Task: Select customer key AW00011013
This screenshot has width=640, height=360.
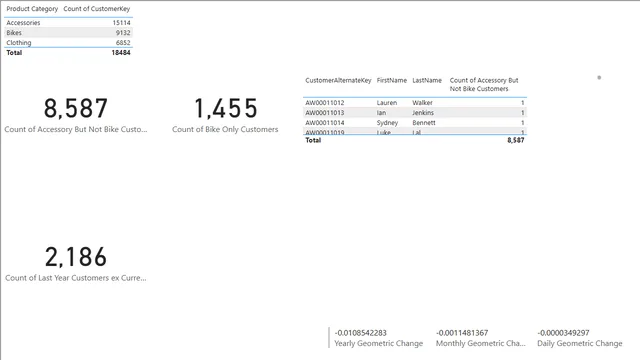Action: (325, 113)
